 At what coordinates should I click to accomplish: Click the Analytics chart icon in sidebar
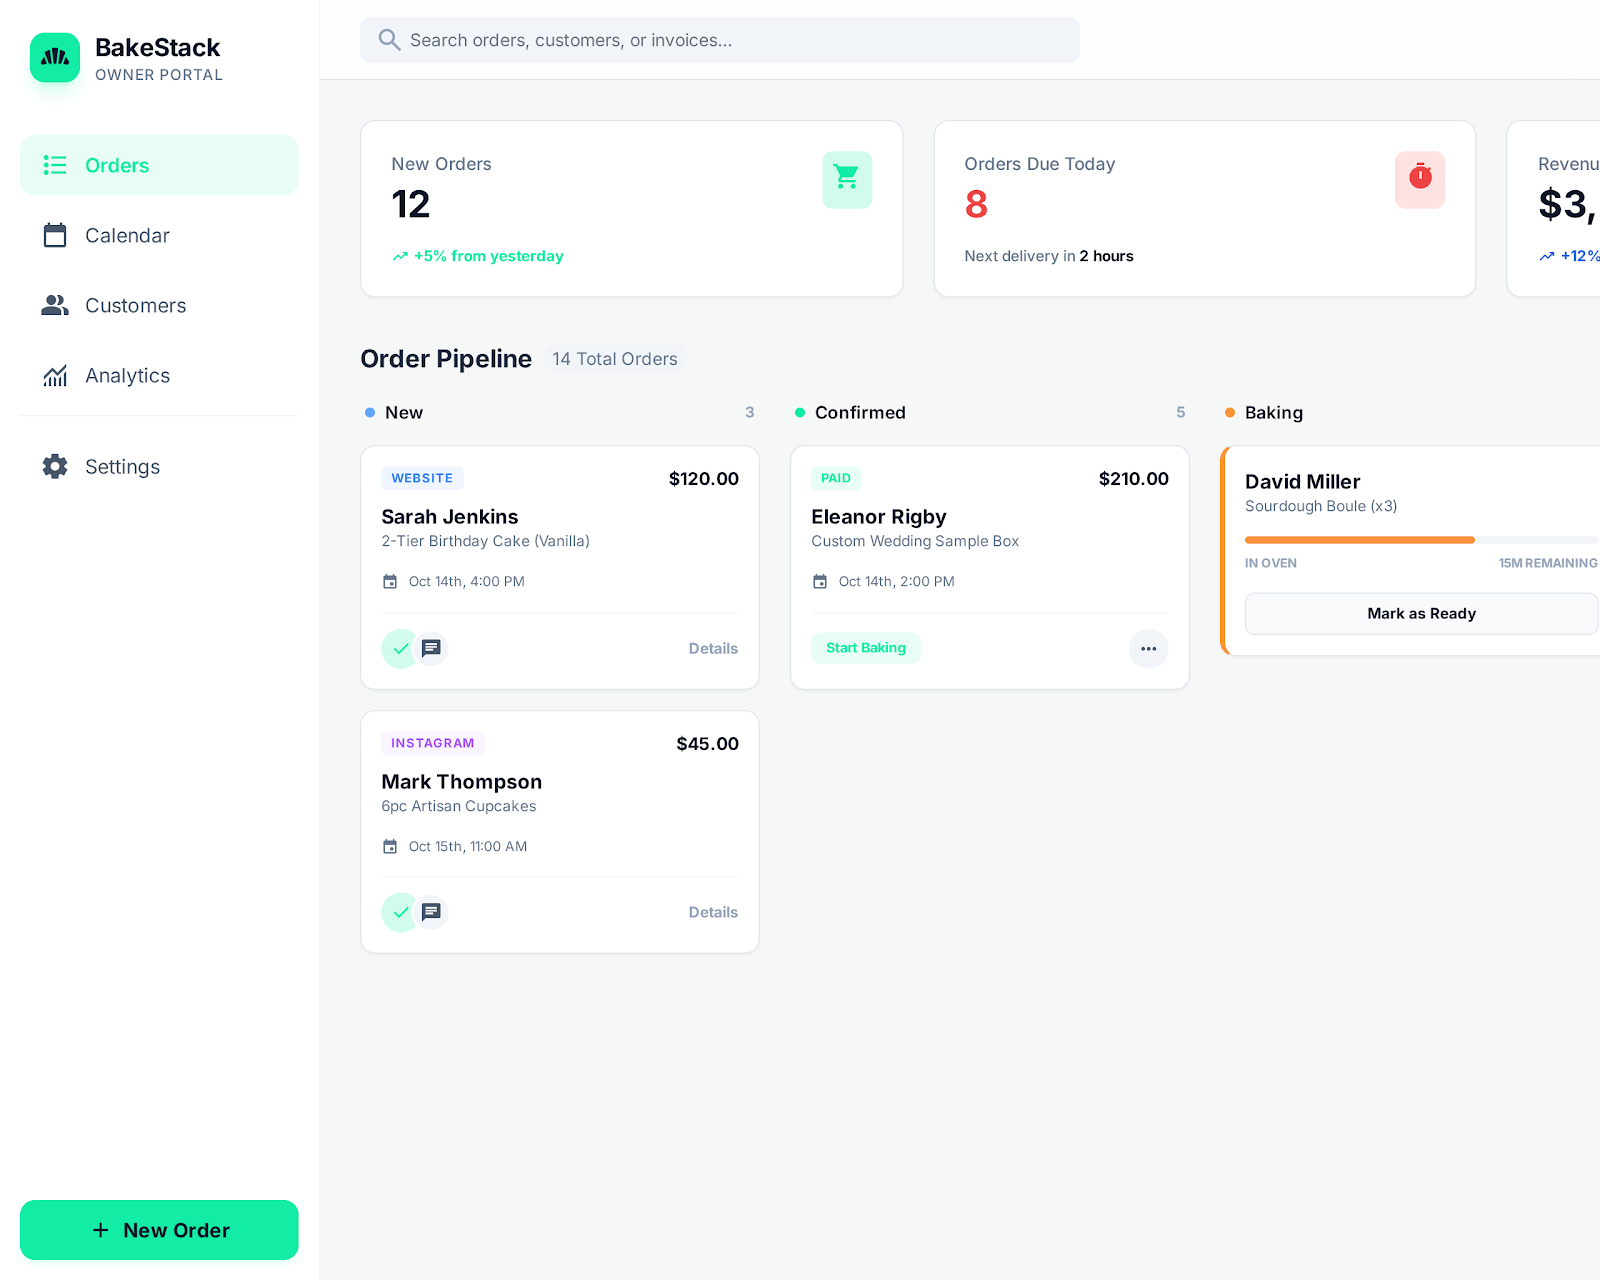point(55,376)
